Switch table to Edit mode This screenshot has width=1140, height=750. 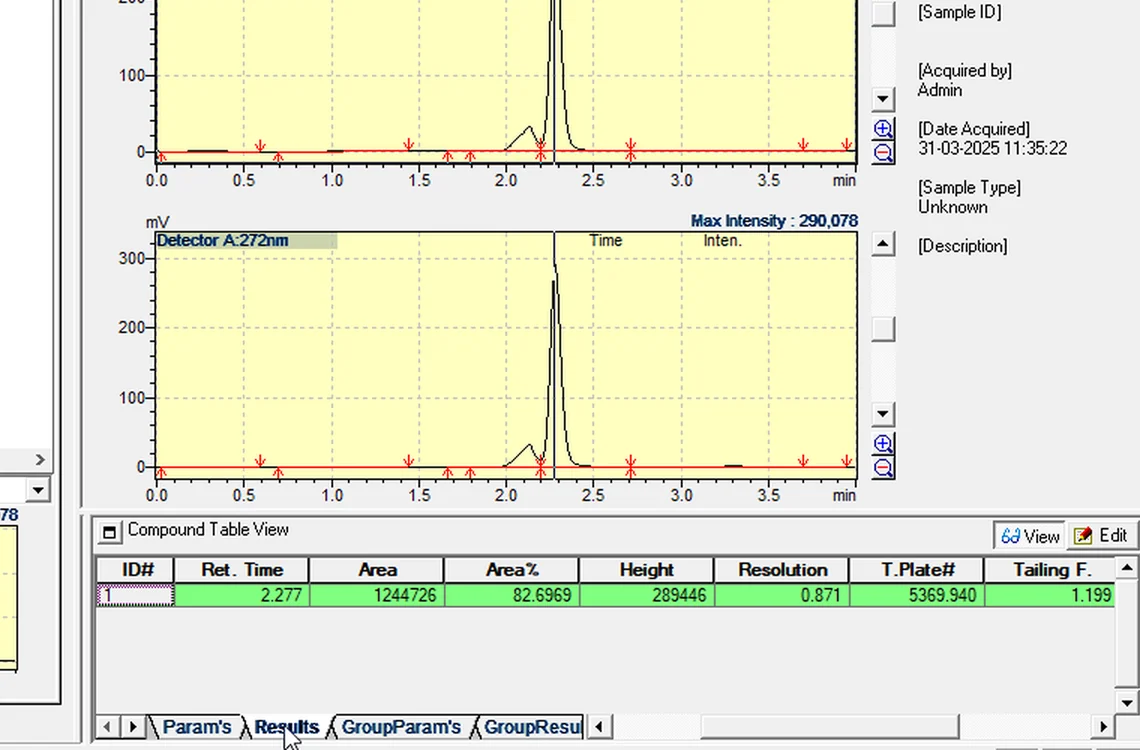(1100, 536)
